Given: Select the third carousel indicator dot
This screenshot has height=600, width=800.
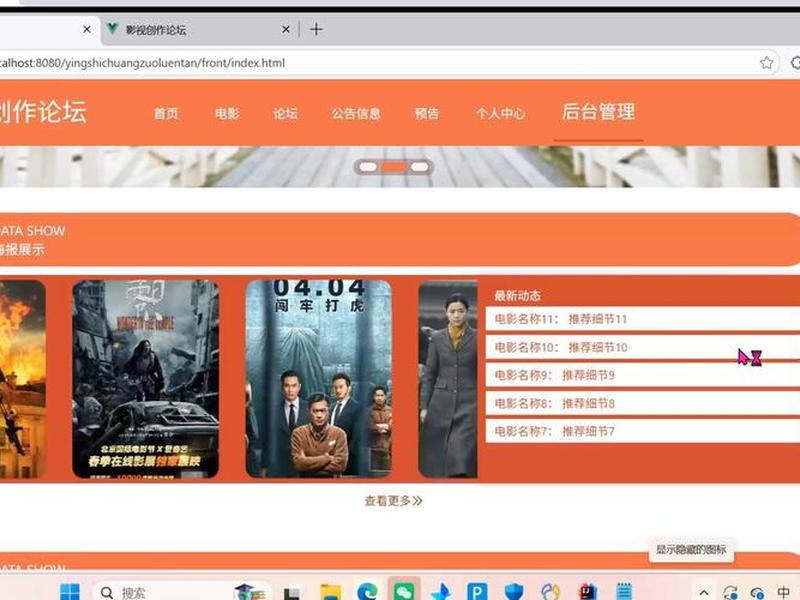Looking at the screenshot, I should pos(420,167).
